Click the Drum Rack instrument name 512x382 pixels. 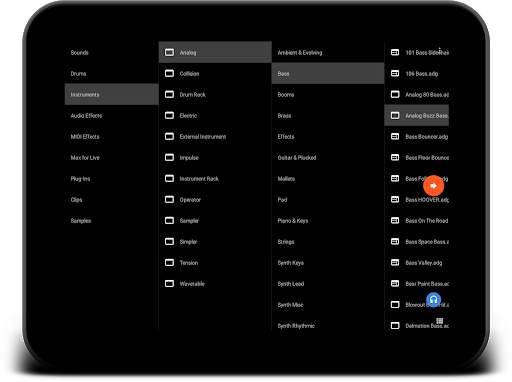pyautogui.click(x=192, y=95)
